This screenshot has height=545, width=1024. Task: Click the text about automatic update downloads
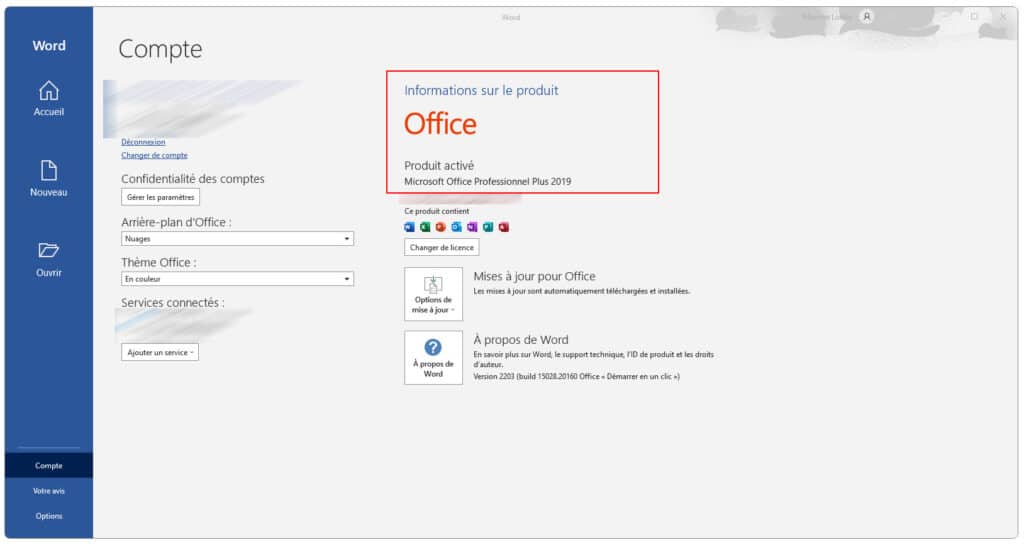click(581, 291)
